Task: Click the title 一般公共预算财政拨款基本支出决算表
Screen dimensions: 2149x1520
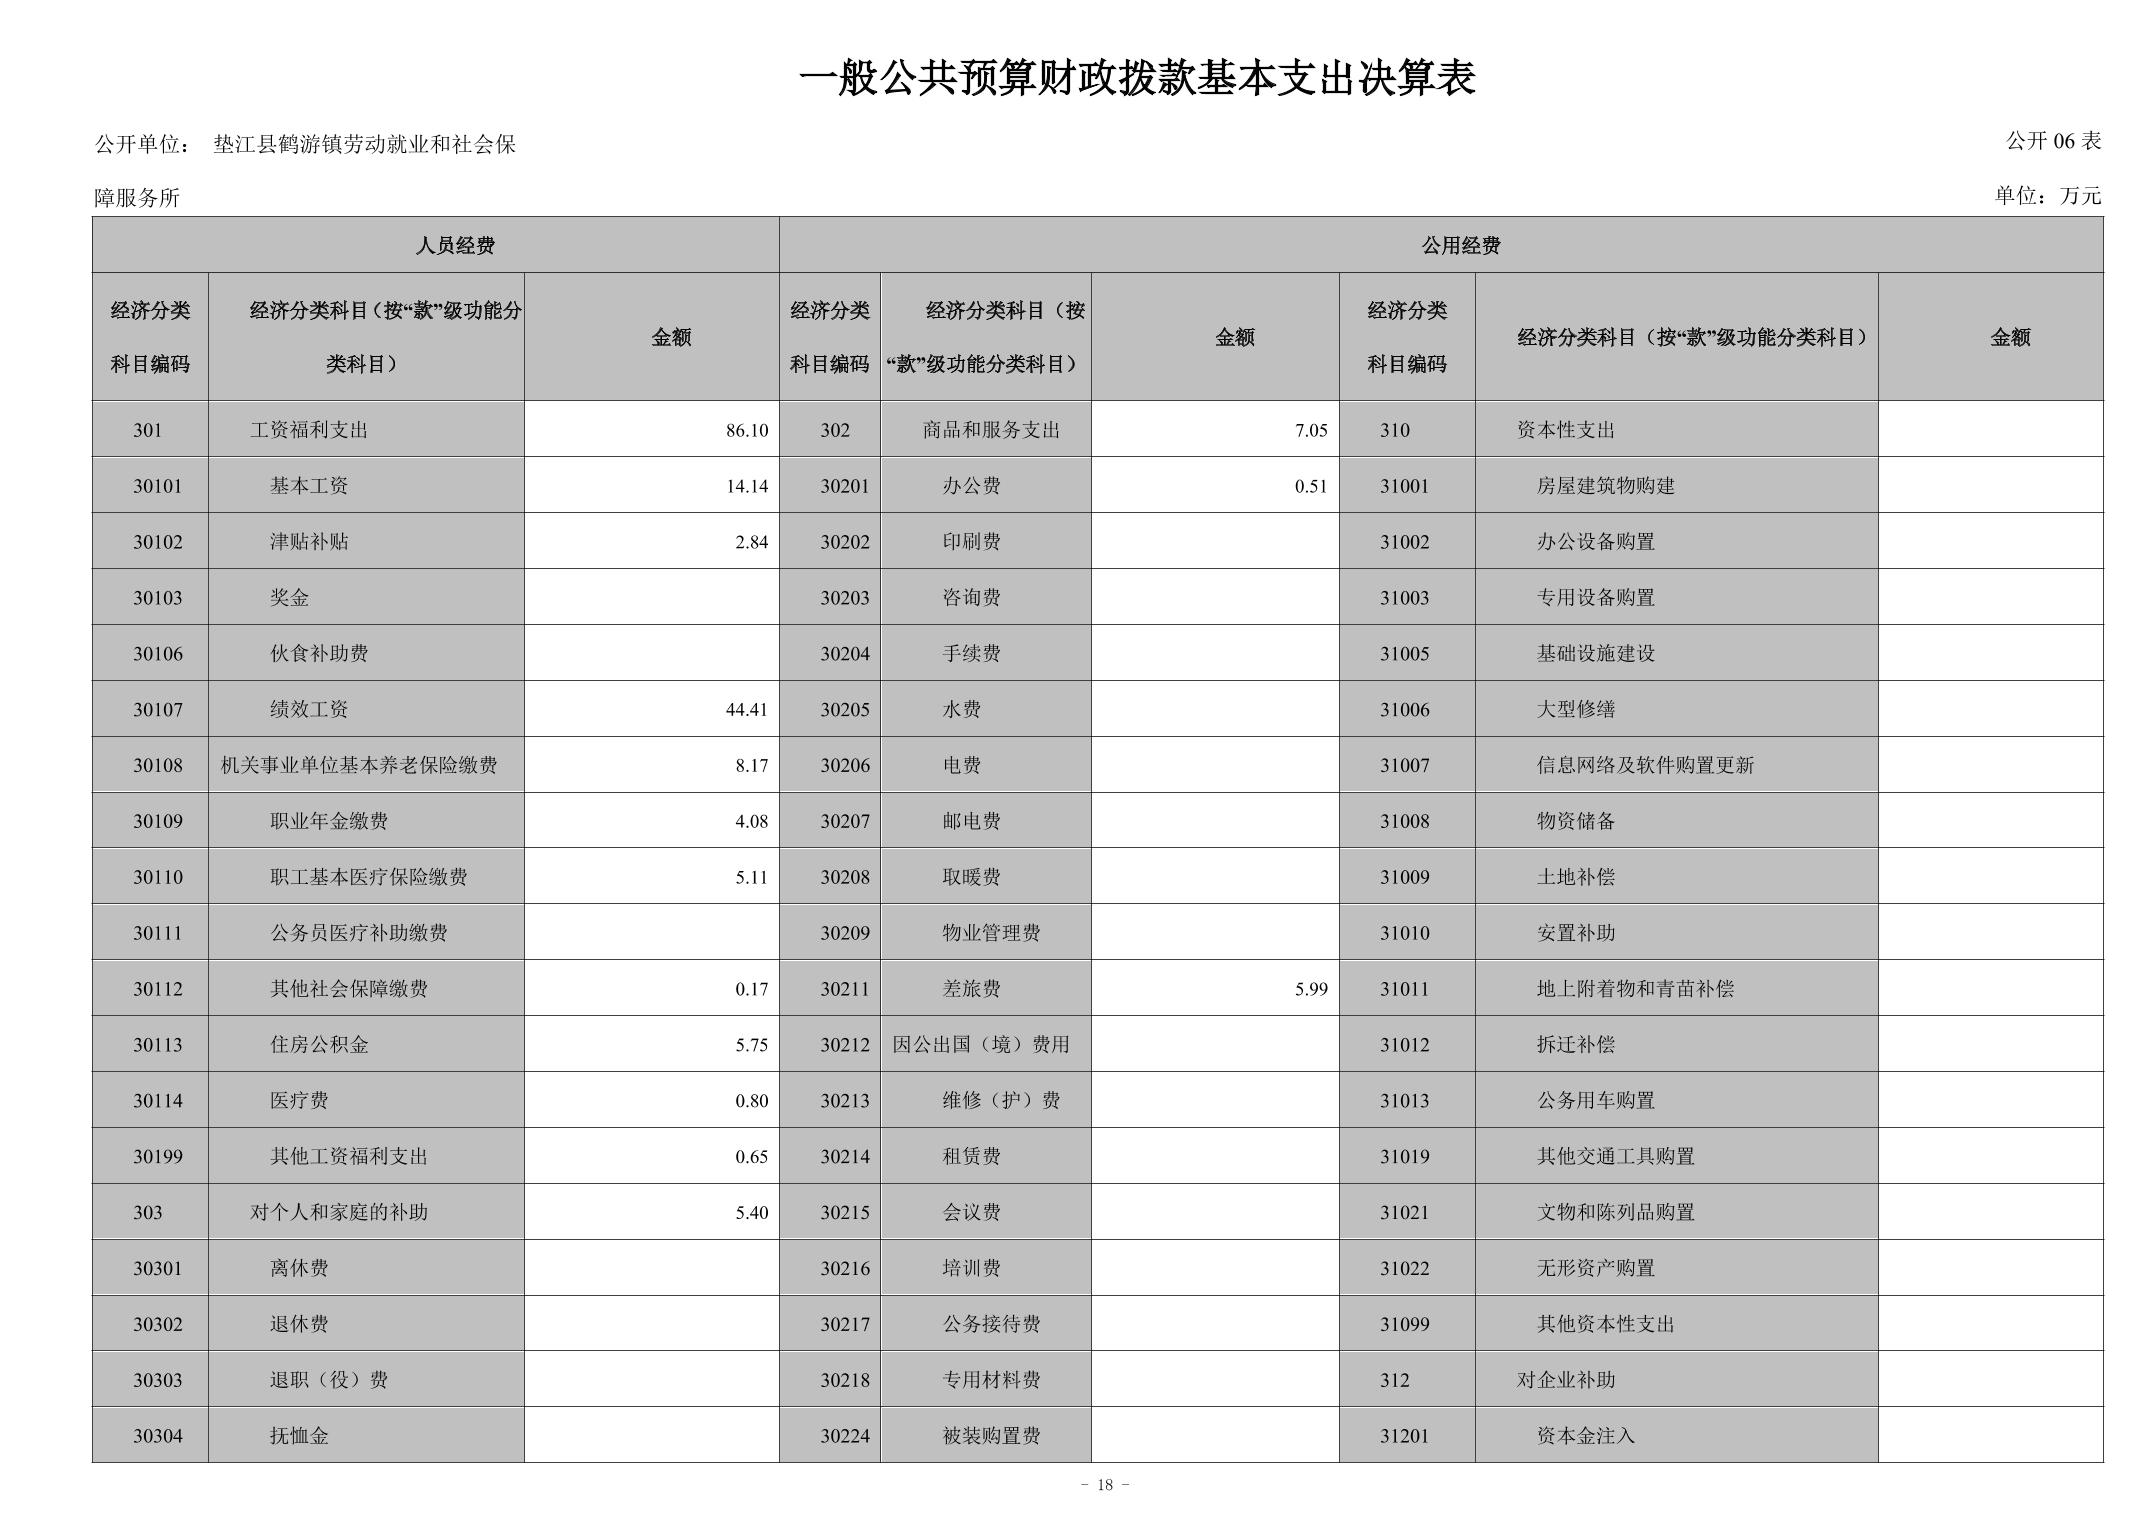Action: (x=1137, y=78)
